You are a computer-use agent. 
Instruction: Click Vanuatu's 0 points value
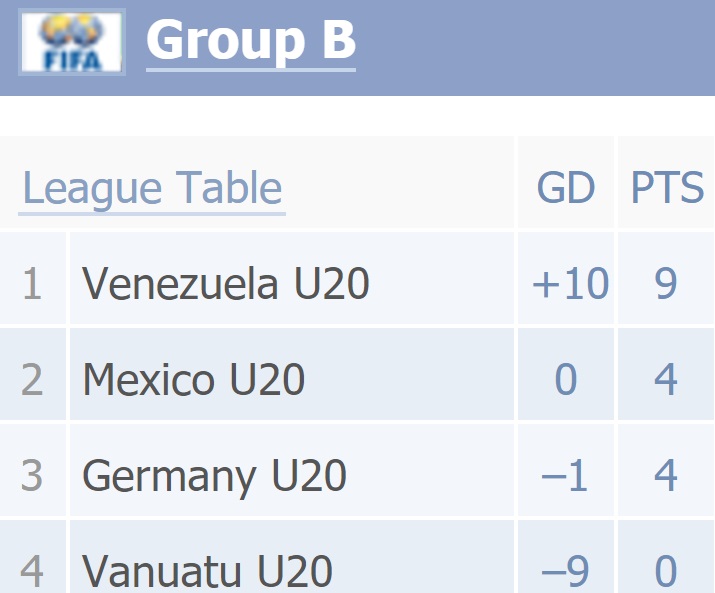point(666,571)
